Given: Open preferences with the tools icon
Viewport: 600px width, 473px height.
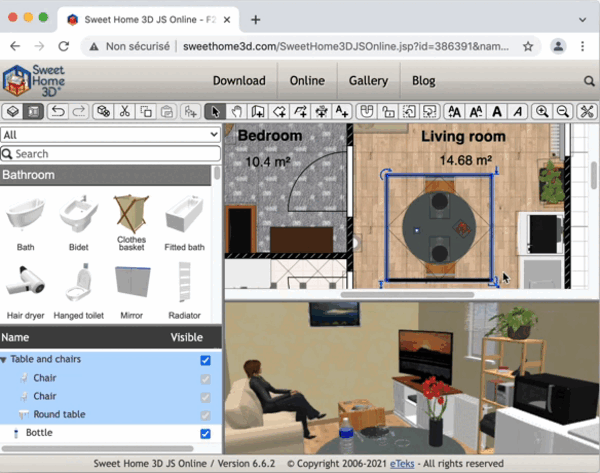Looking at the screenshot, I should coord(587,112).
